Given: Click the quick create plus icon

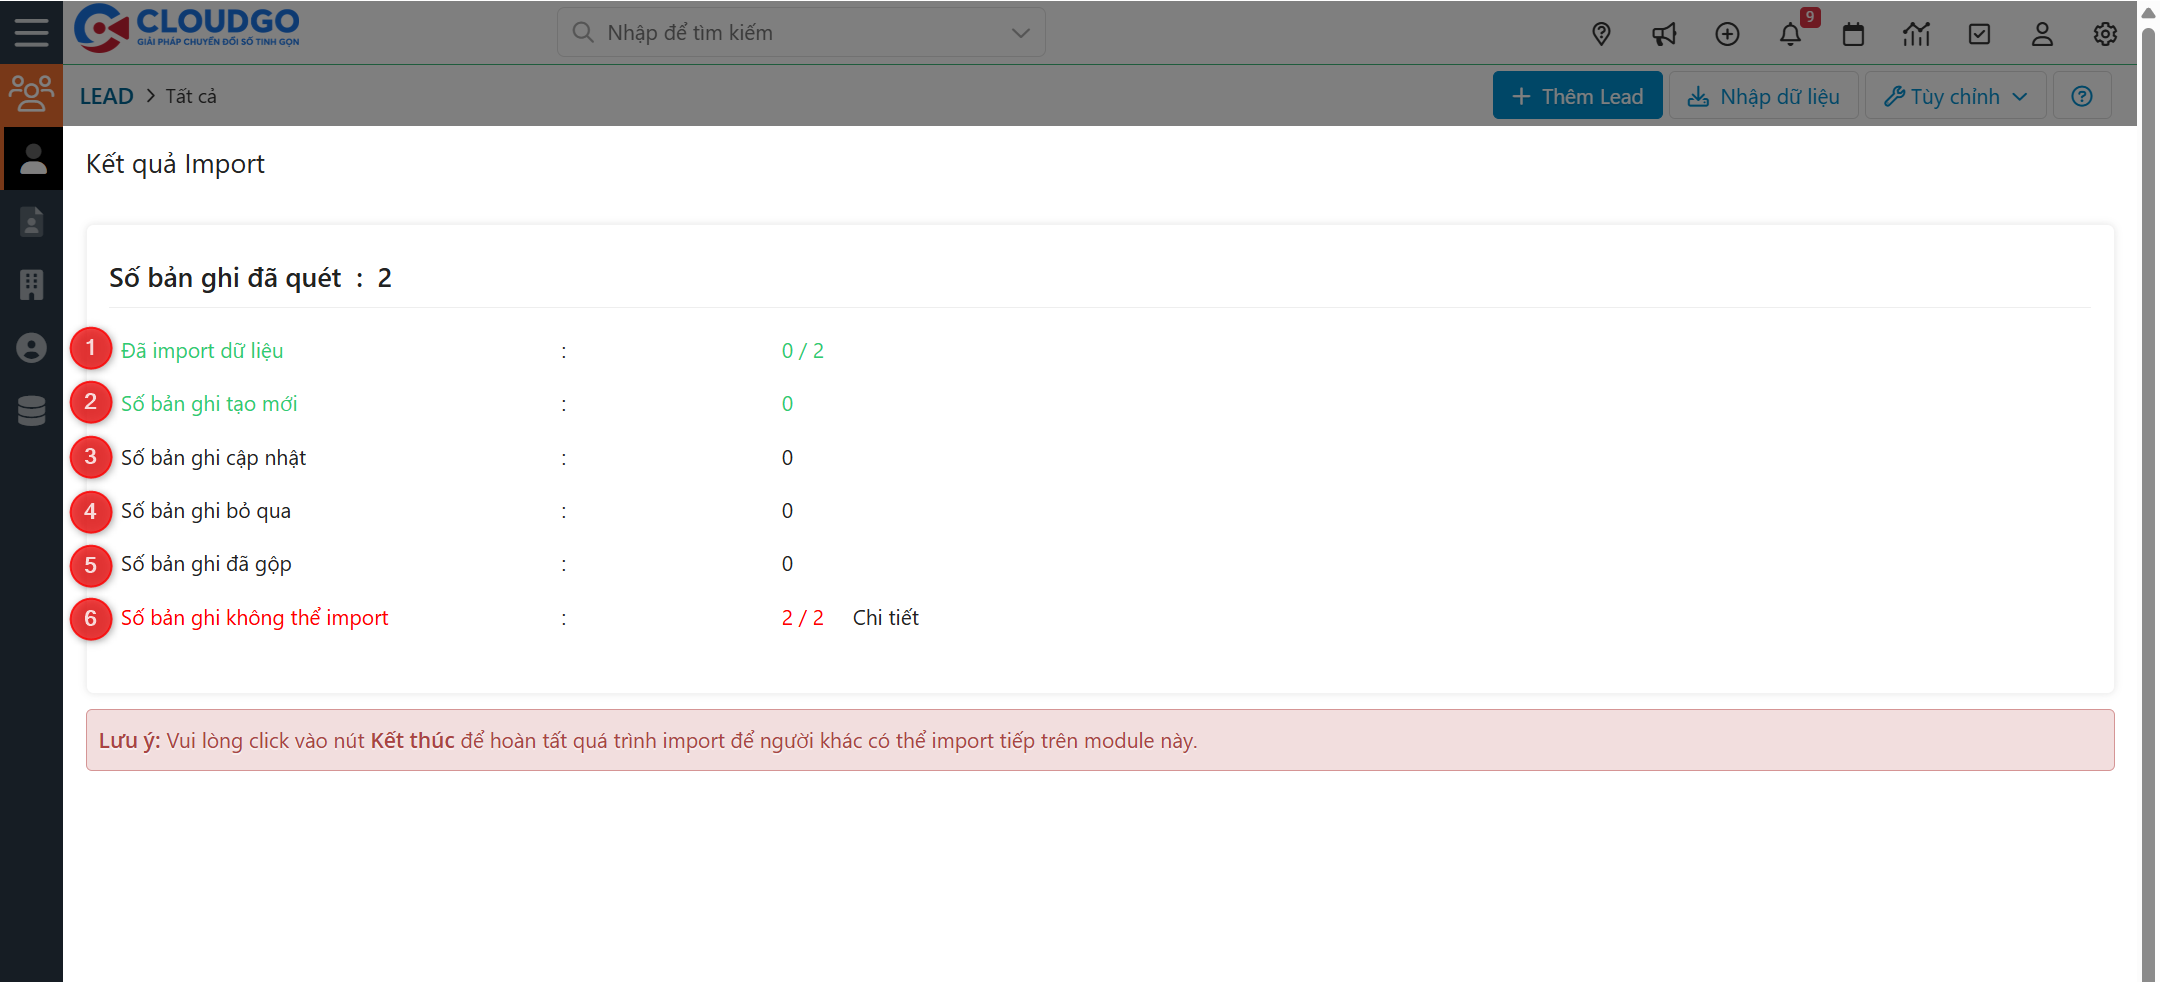Looking at the screenshot, I should point(1727,33).
